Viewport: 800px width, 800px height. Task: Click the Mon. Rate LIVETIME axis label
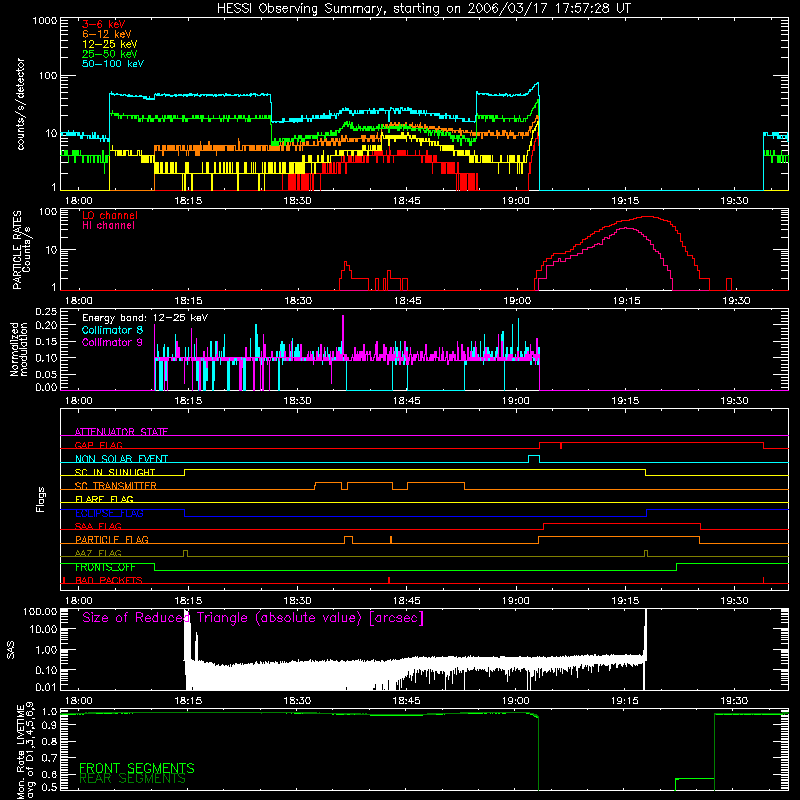[26, 750]
